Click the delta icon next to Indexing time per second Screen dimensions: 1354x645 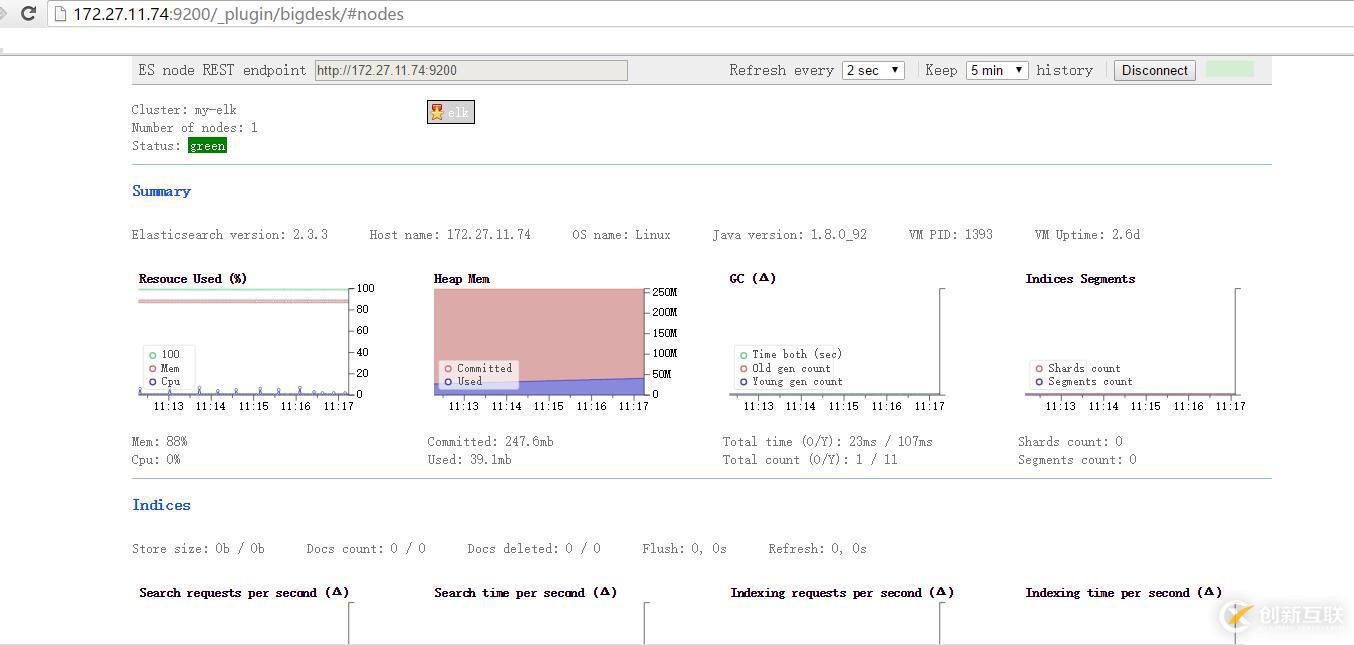tap(1209, 591)
